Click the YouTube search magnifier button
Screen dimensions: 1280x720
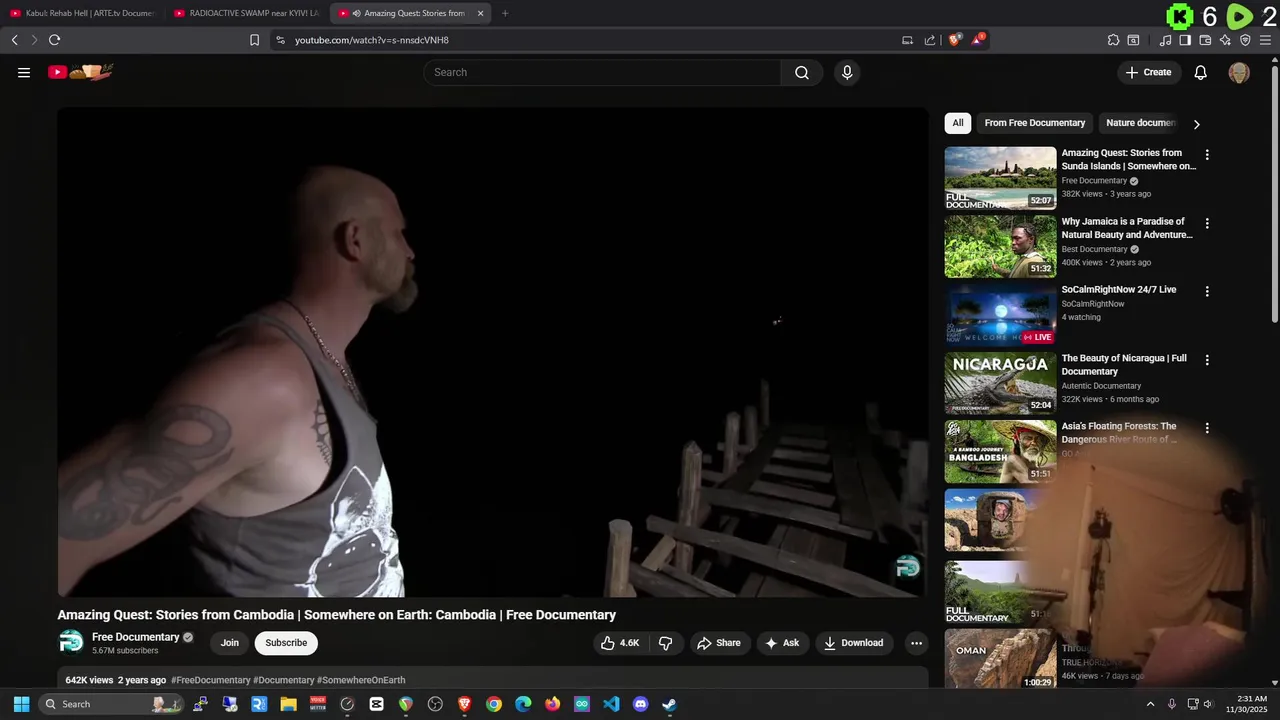point(802,72)
